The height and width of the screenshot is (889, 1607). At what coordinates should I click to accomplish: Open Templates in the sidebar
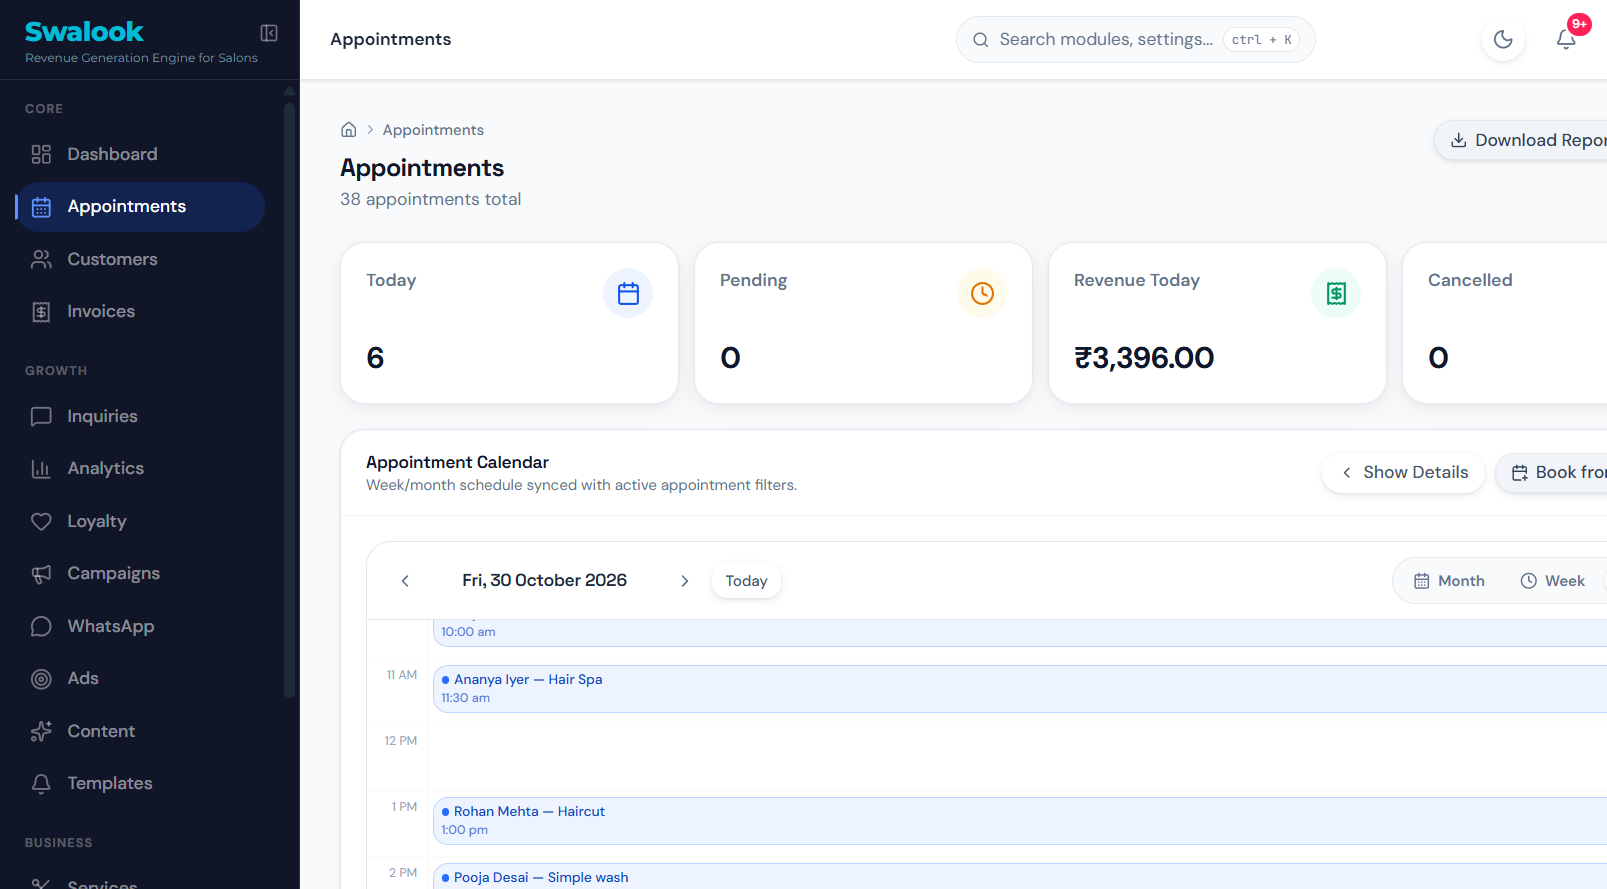point(140,783)
